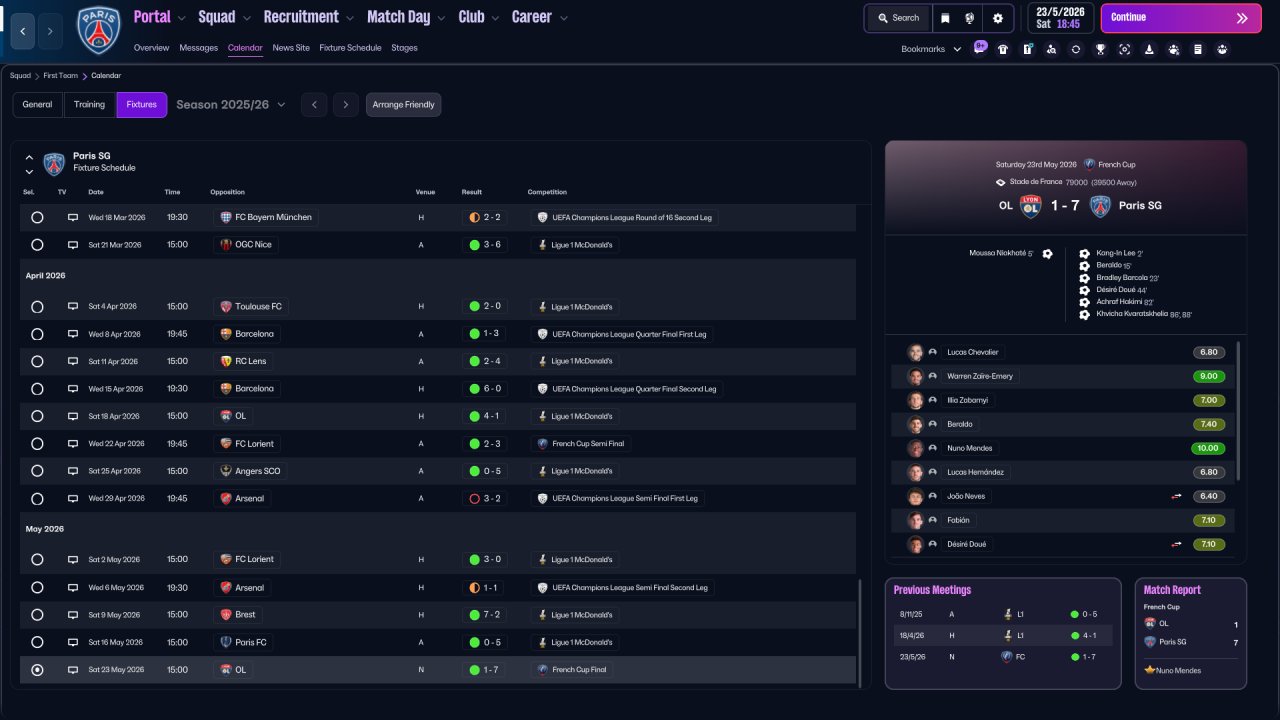Open the staff group shortcut icon
The image size is (1280, 720).
(1174, 49)
